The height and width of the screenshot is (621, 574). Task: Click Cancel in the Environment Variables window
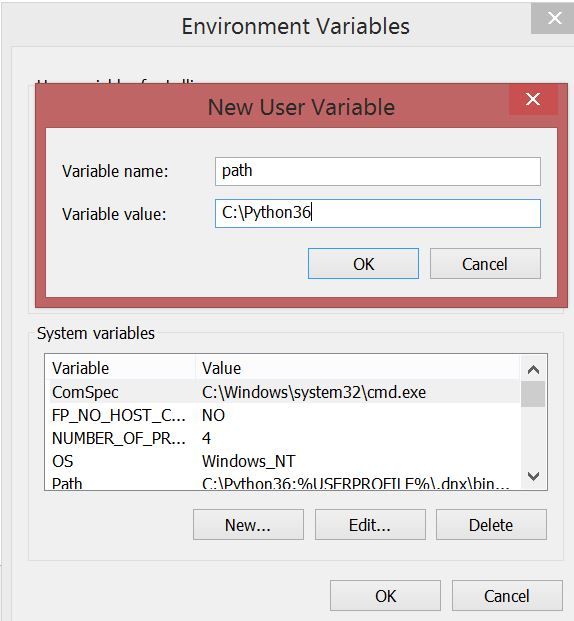507,596
